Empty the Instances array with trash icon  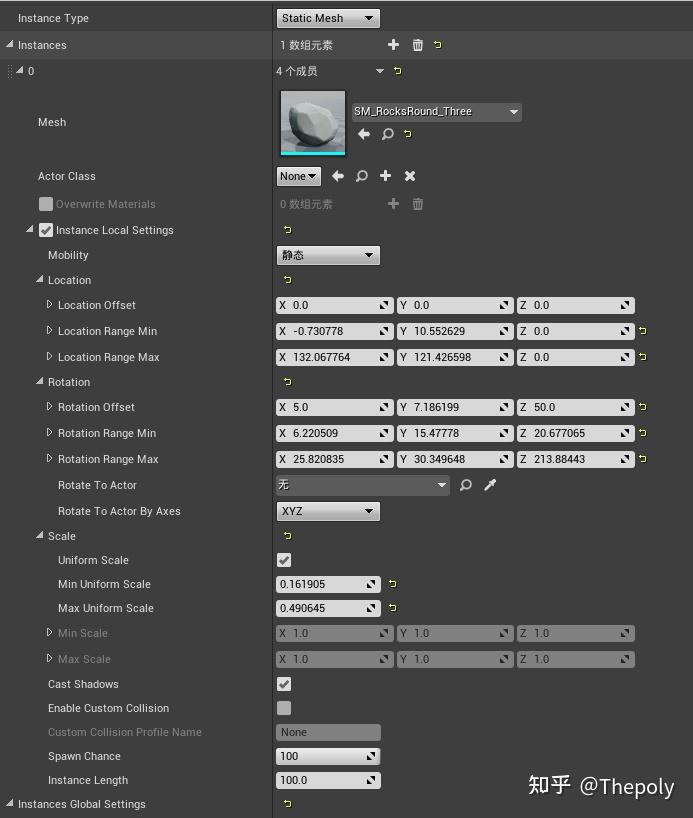(417, 45)
